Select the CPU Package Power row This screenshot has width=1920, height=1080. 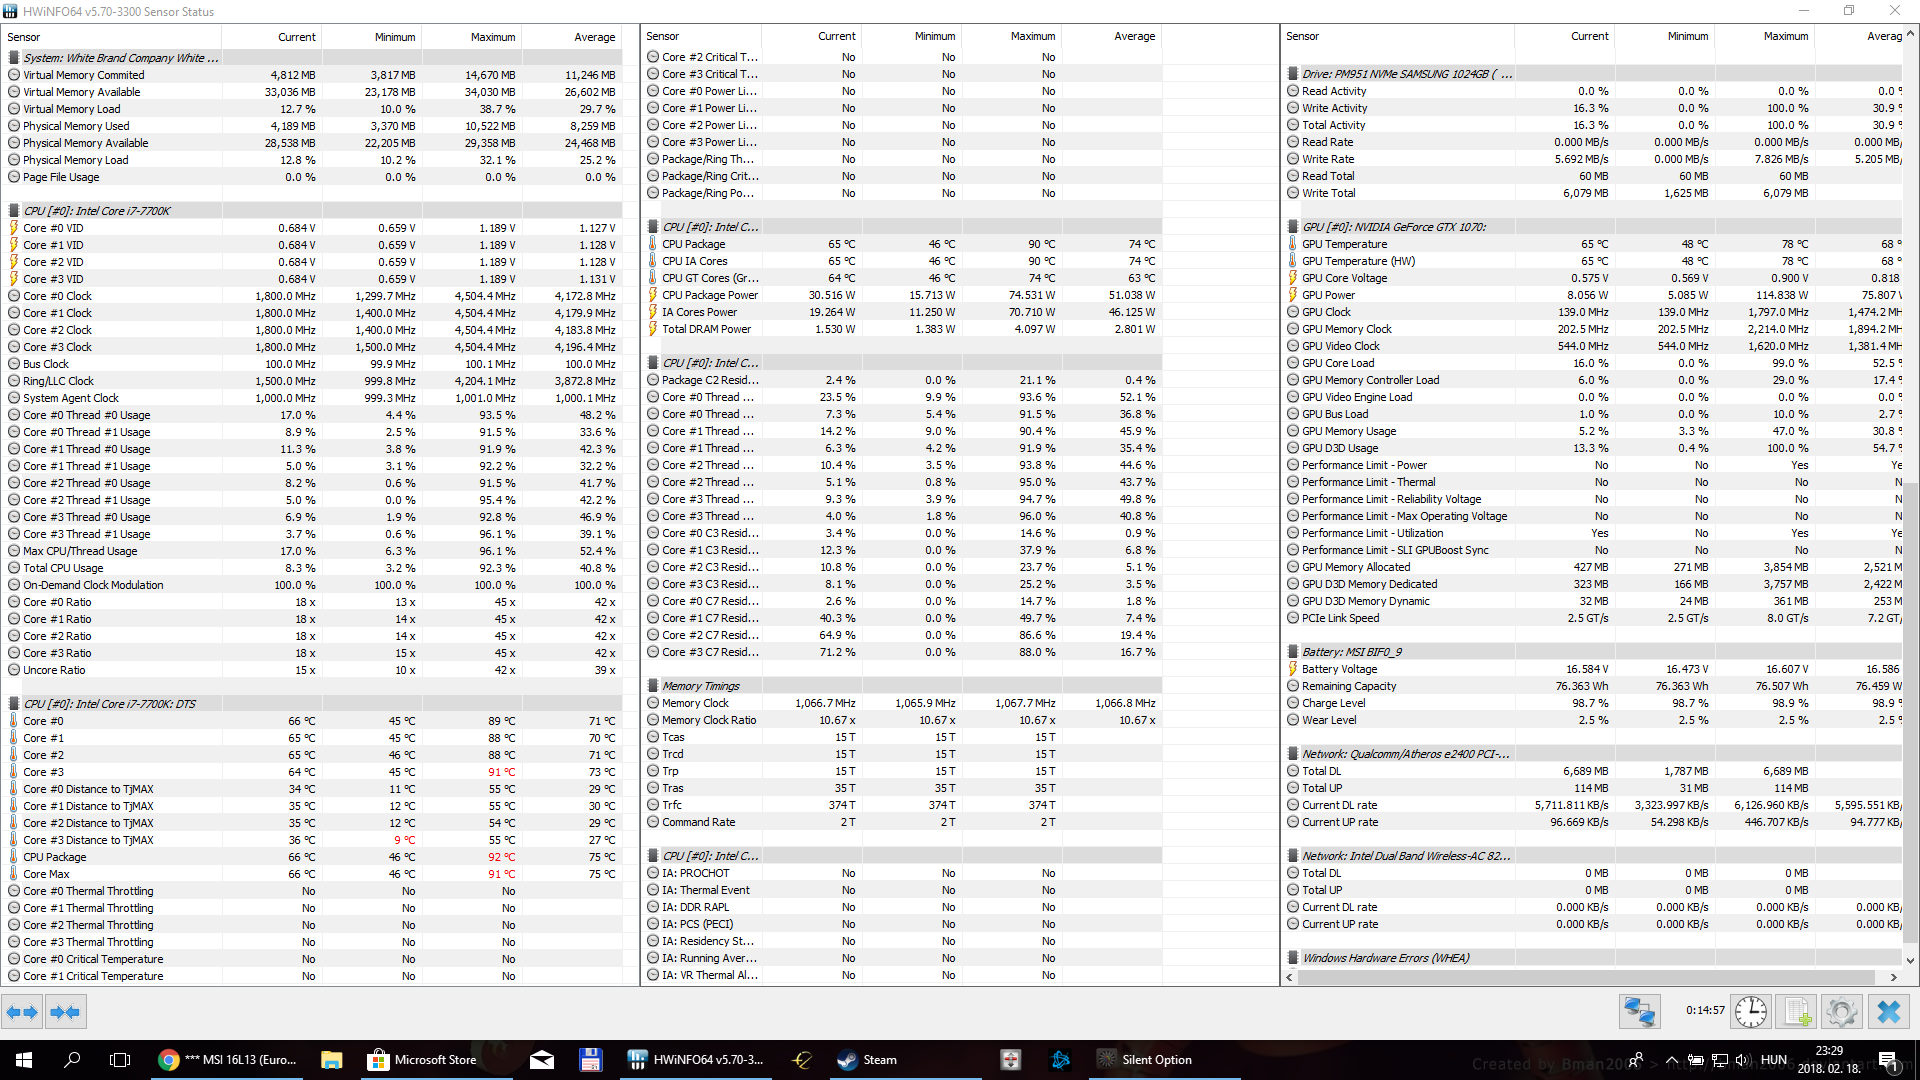pos(903,295)
